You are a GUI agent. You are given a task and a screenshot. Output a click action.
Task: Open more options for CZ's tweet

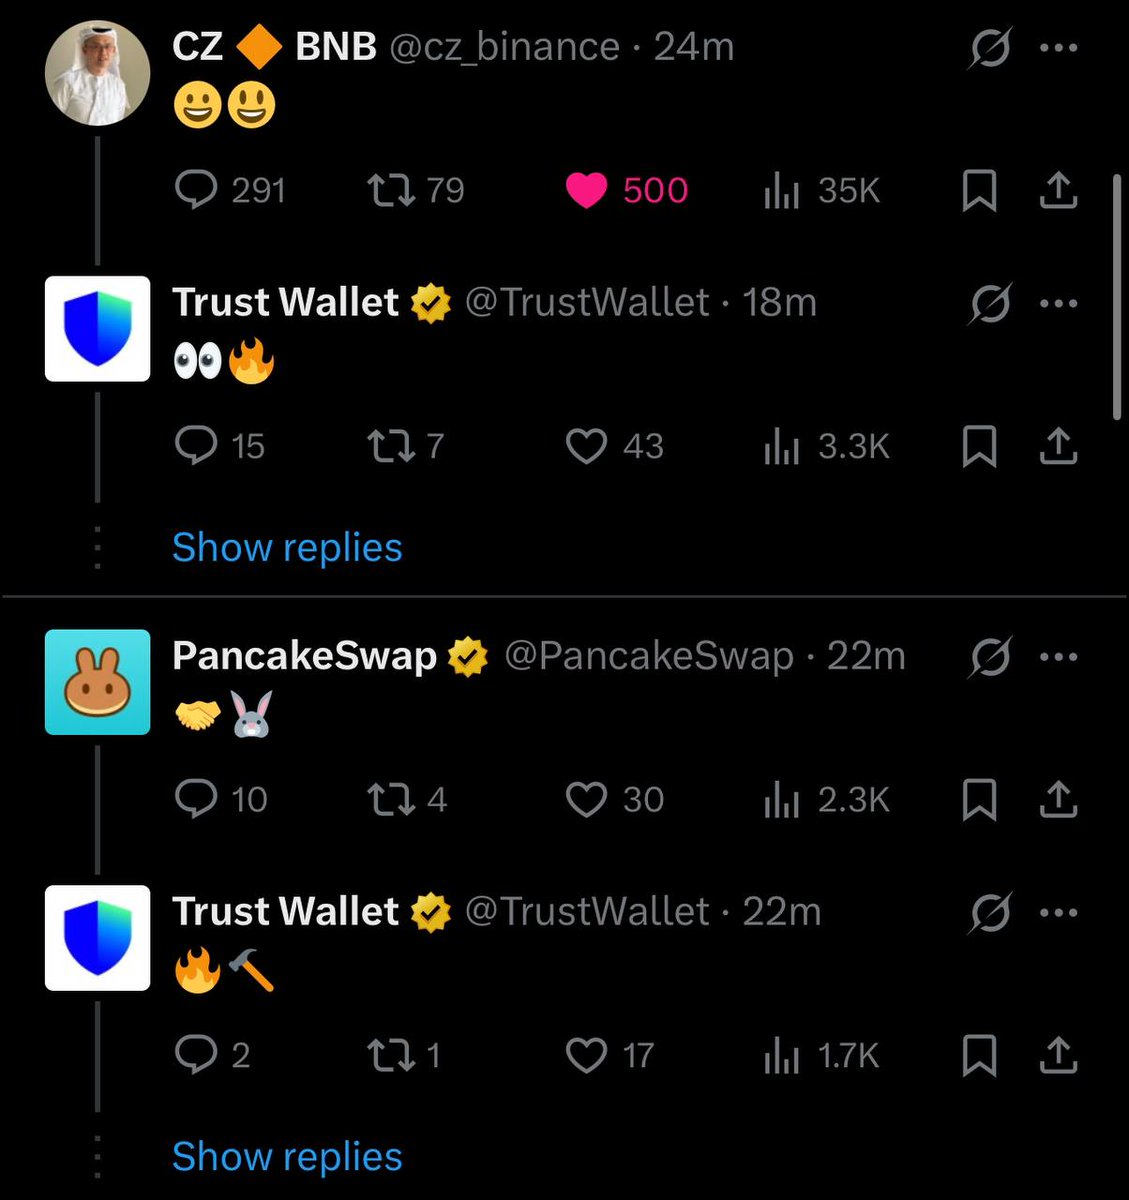pyautogui.click(x=1059, y=47)
